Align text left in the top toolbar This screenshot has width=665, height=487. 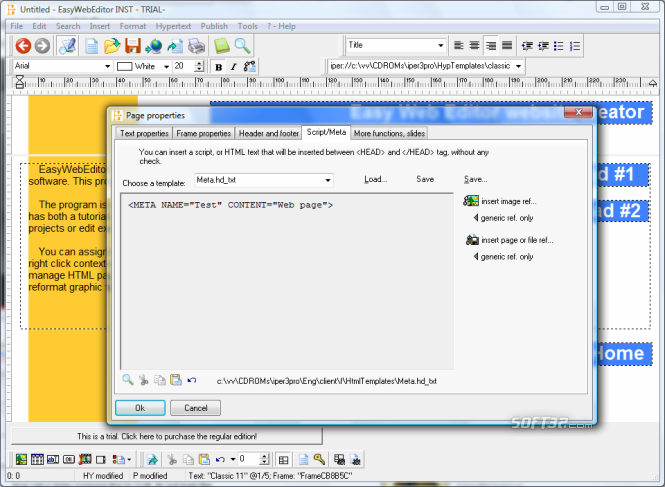[458, 45]
